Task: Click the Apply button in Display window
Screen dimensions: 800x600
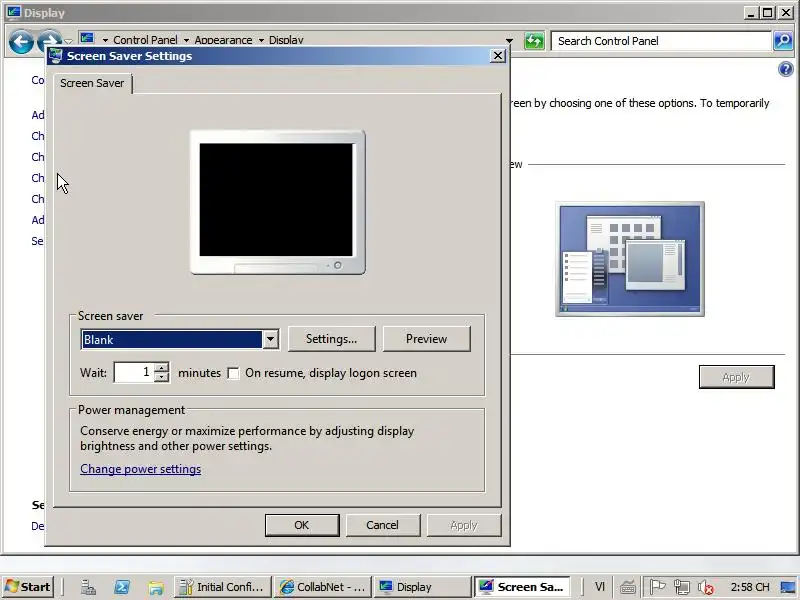Action: pyautogui.click(x=736, y=377)
